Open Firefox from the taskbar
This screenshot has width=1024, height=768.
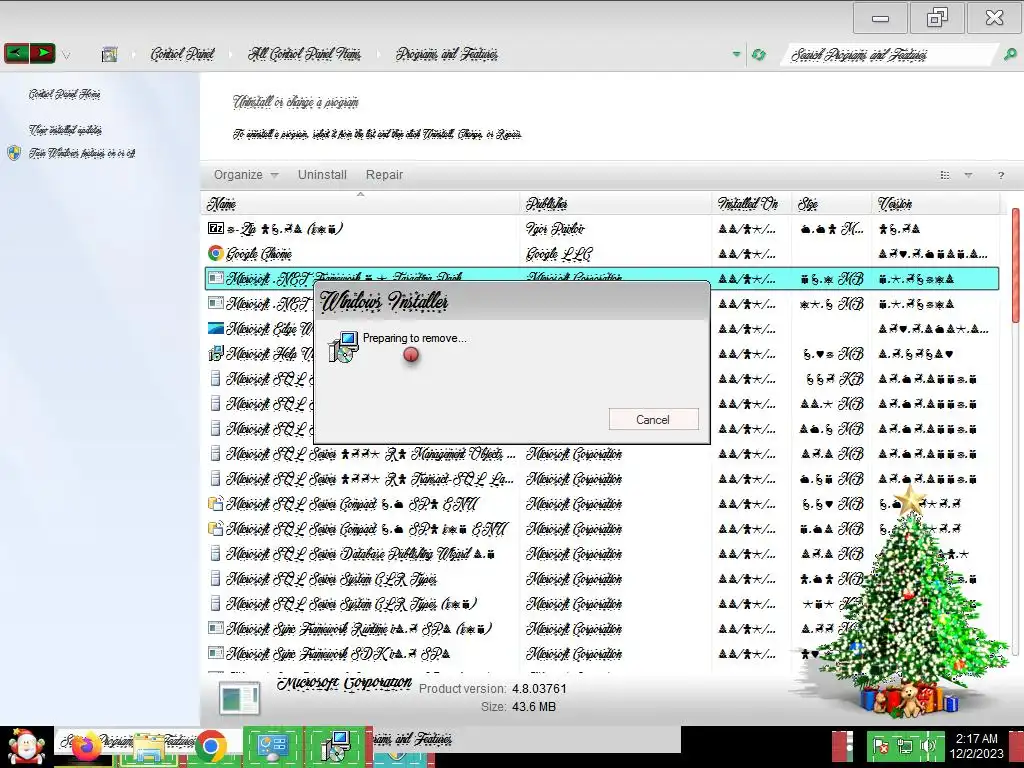tap(87, 747)
